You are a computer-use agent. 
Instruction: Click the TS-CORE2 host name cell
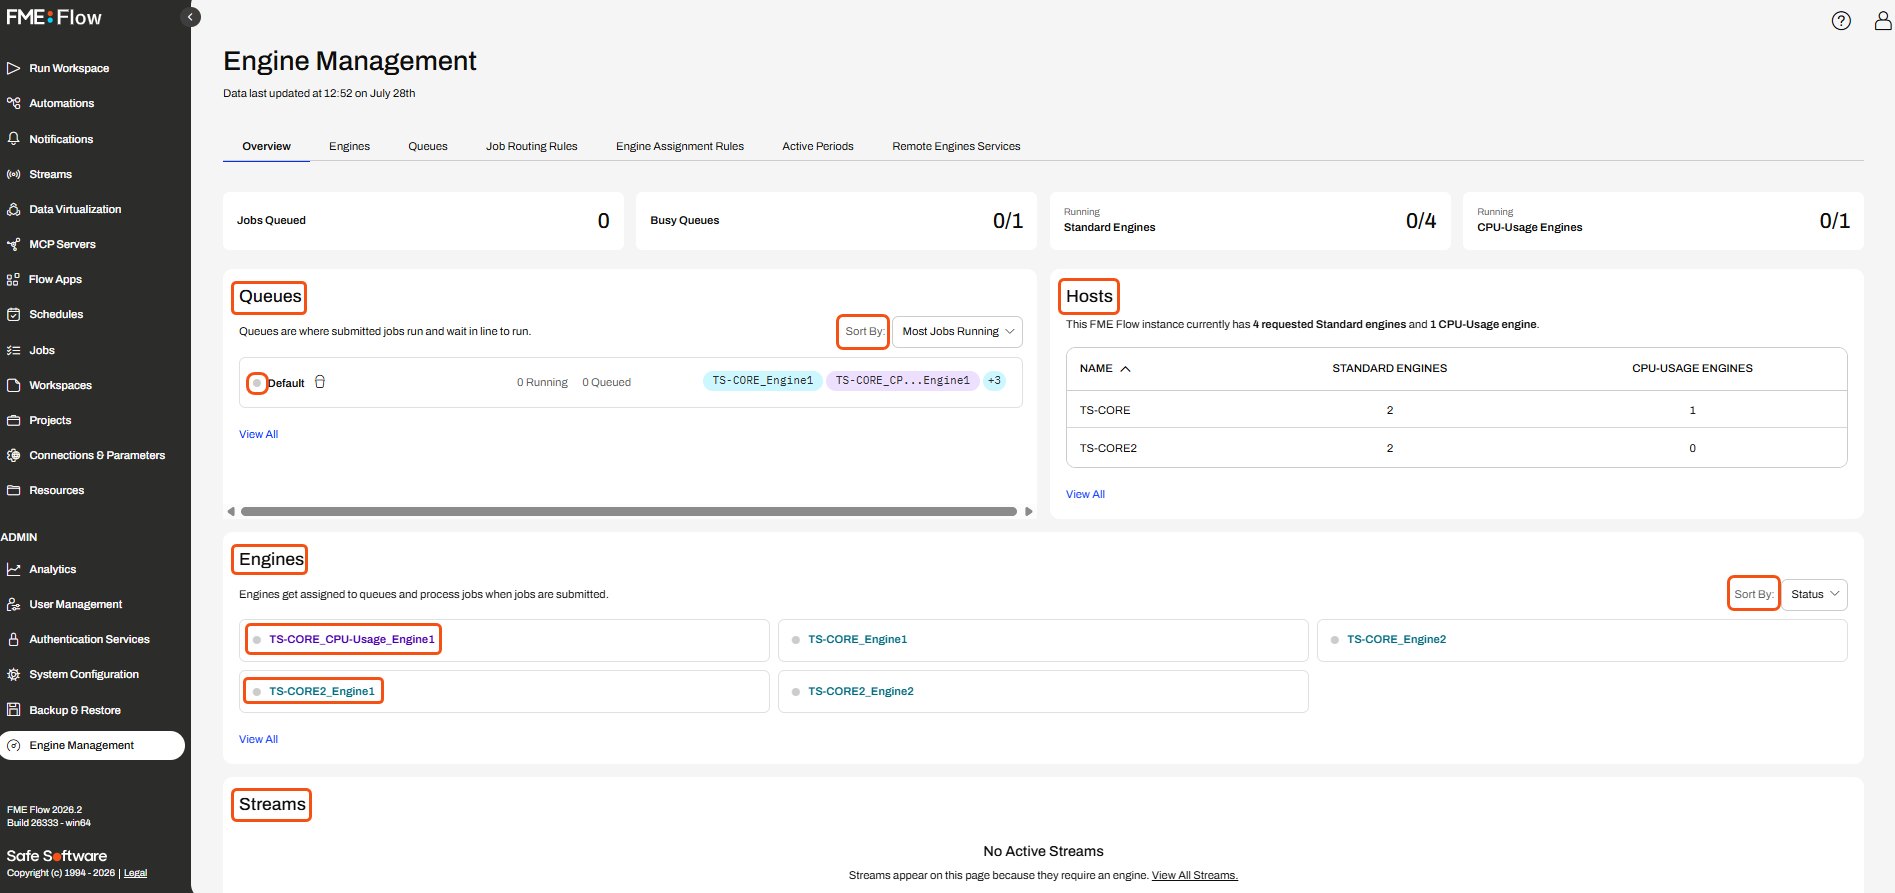click(1108, 448)
